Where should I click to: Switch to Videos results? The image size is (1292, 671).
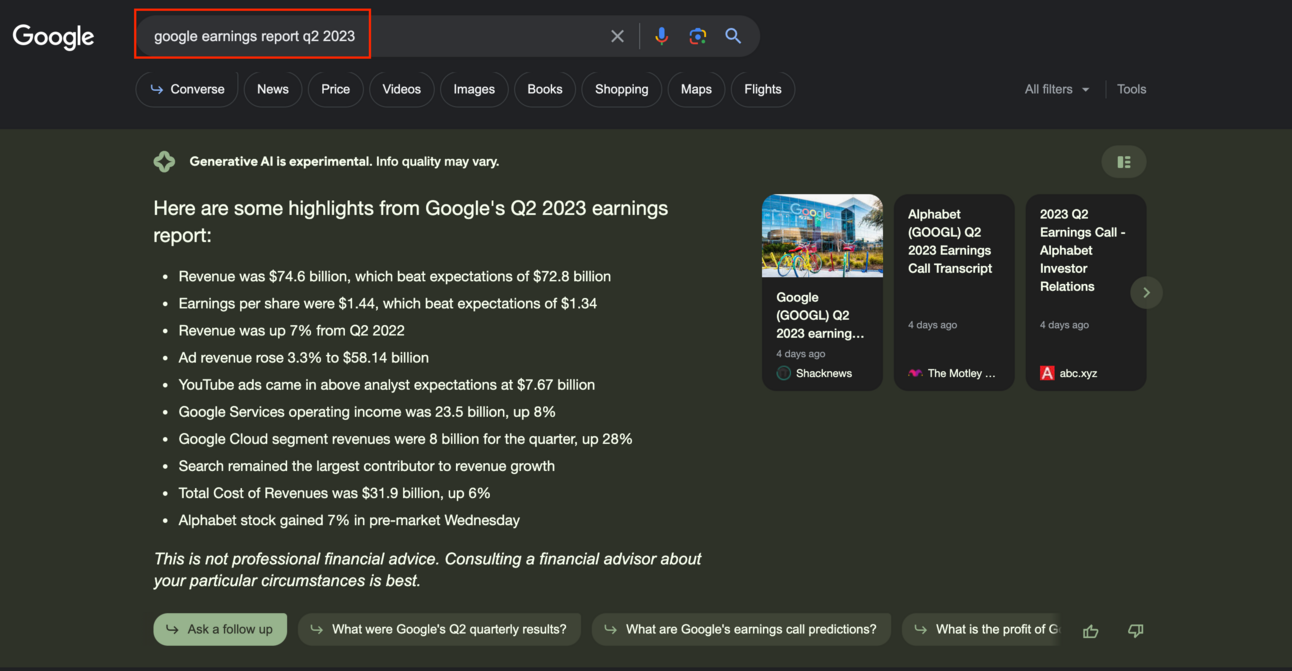[x=401, y=89]
